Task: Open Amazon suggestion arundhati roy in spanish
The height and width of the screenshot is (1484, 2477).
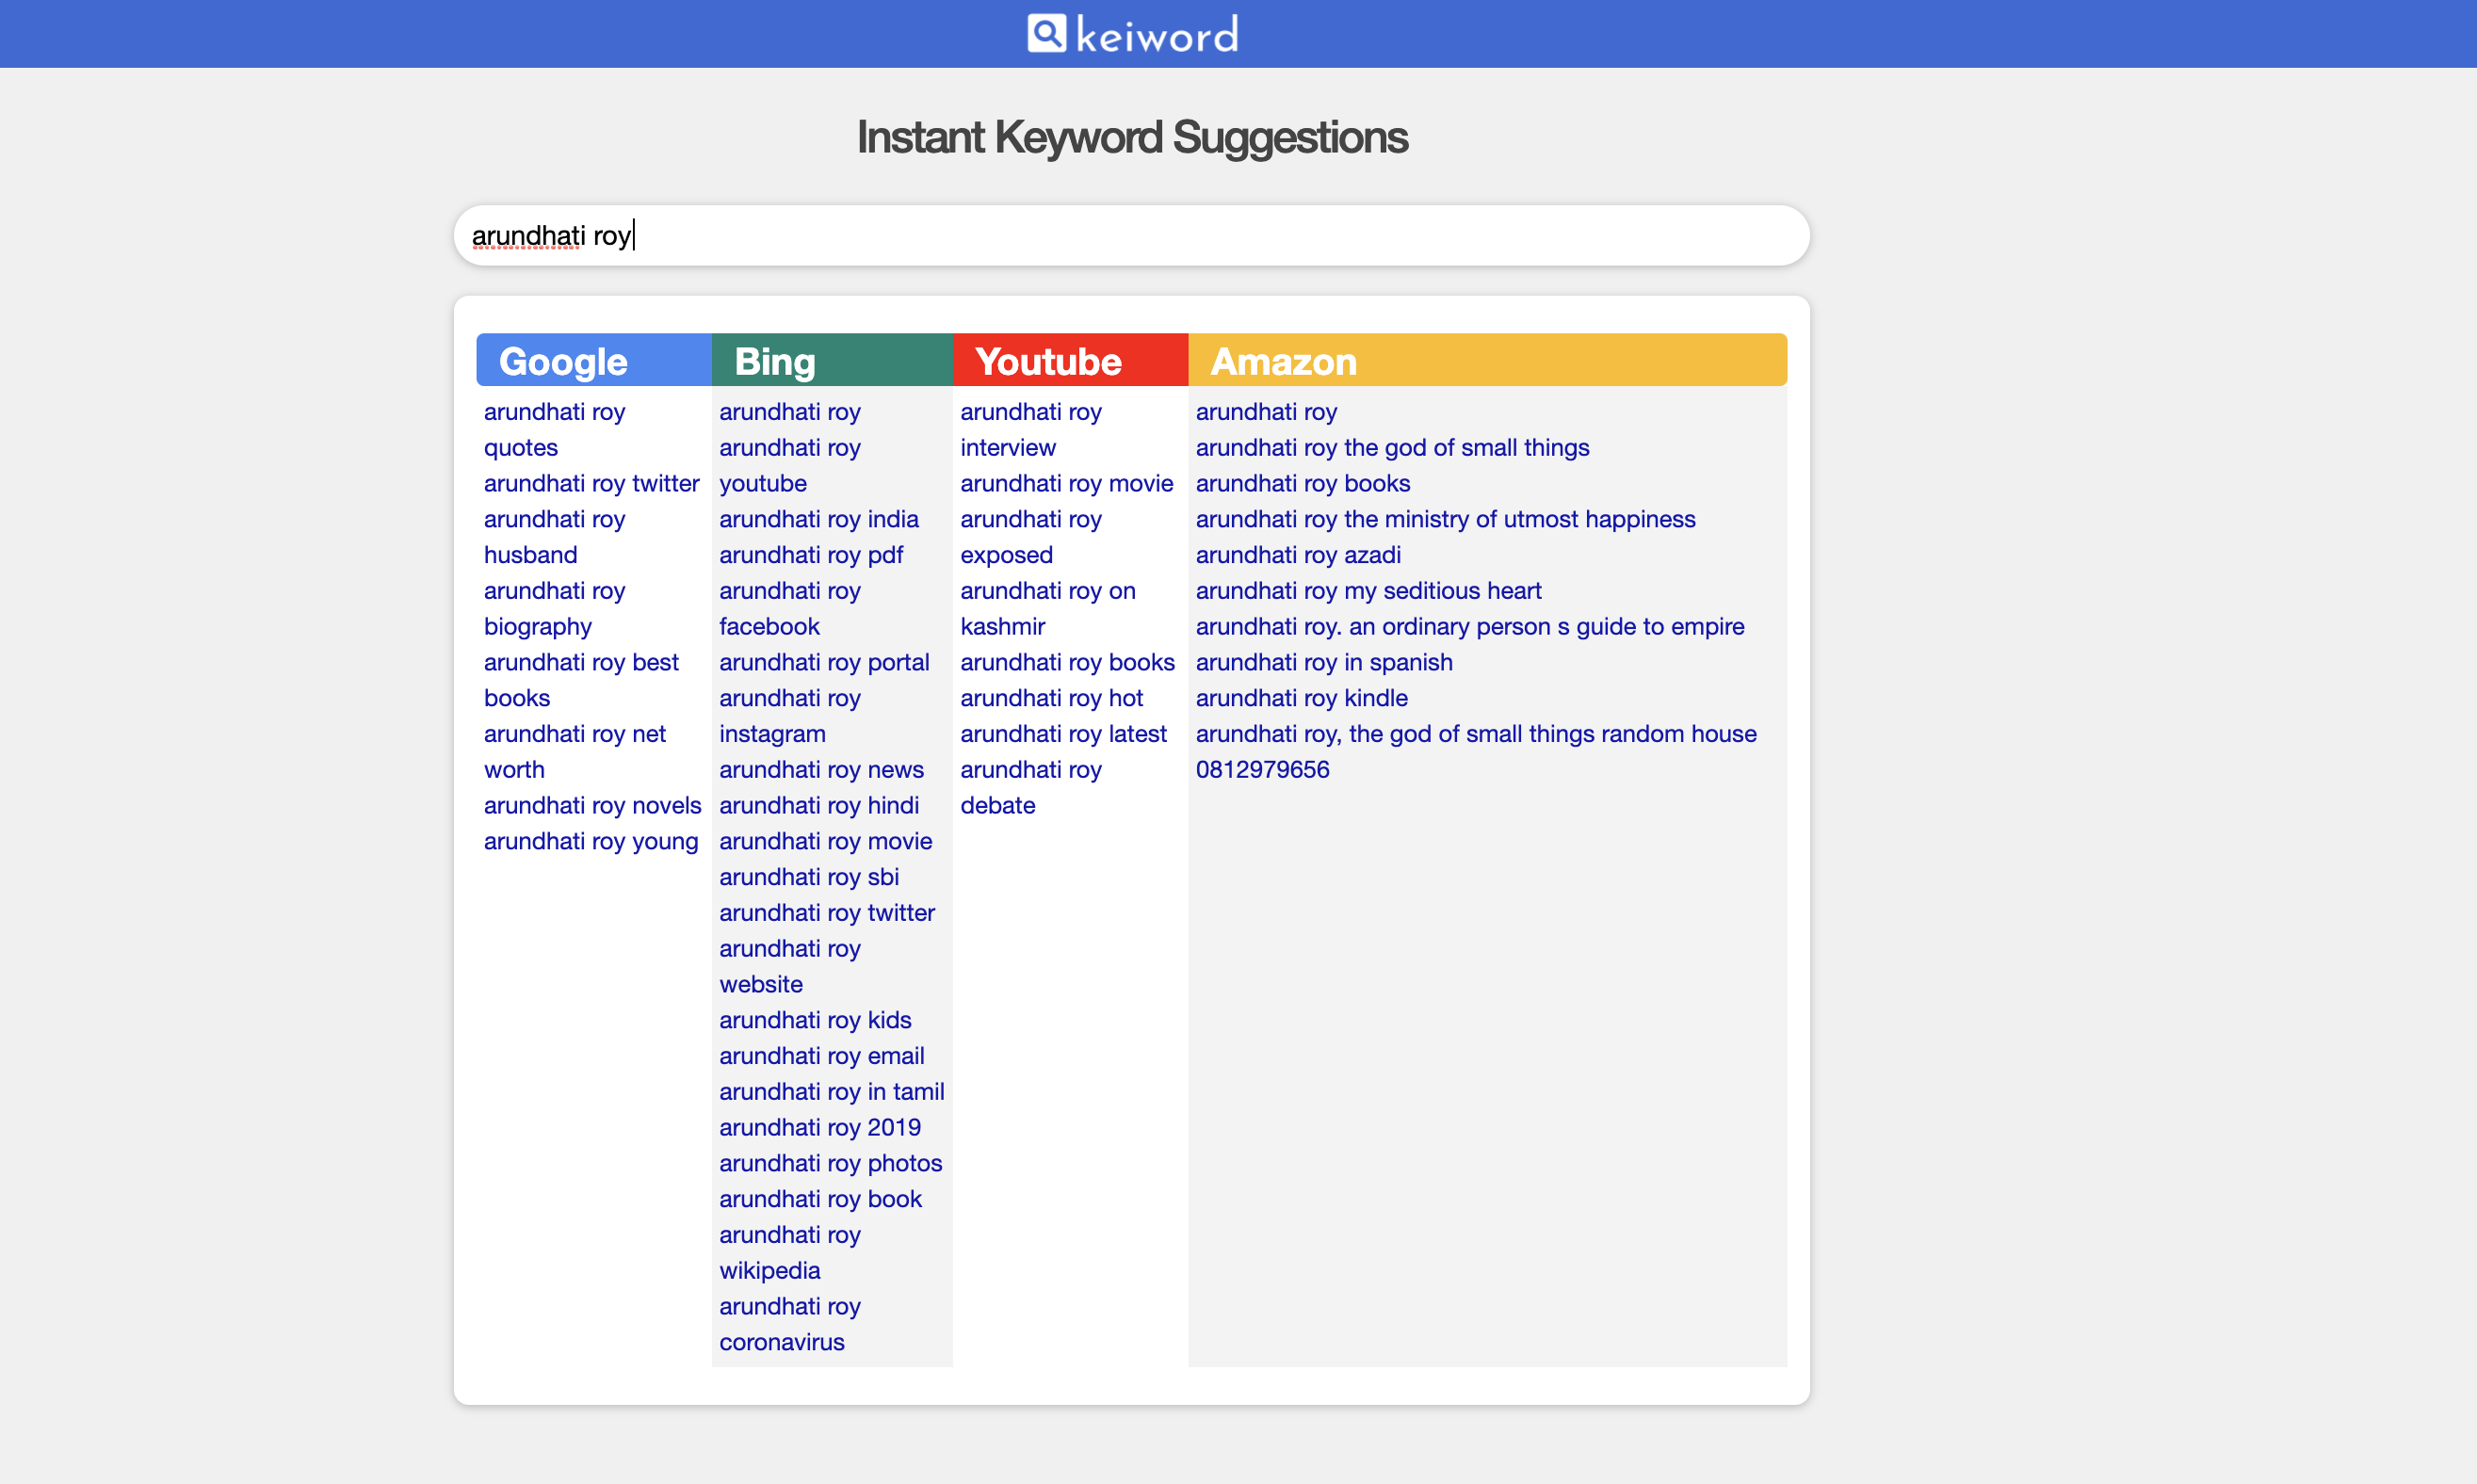Action: tap(1323, 663)
